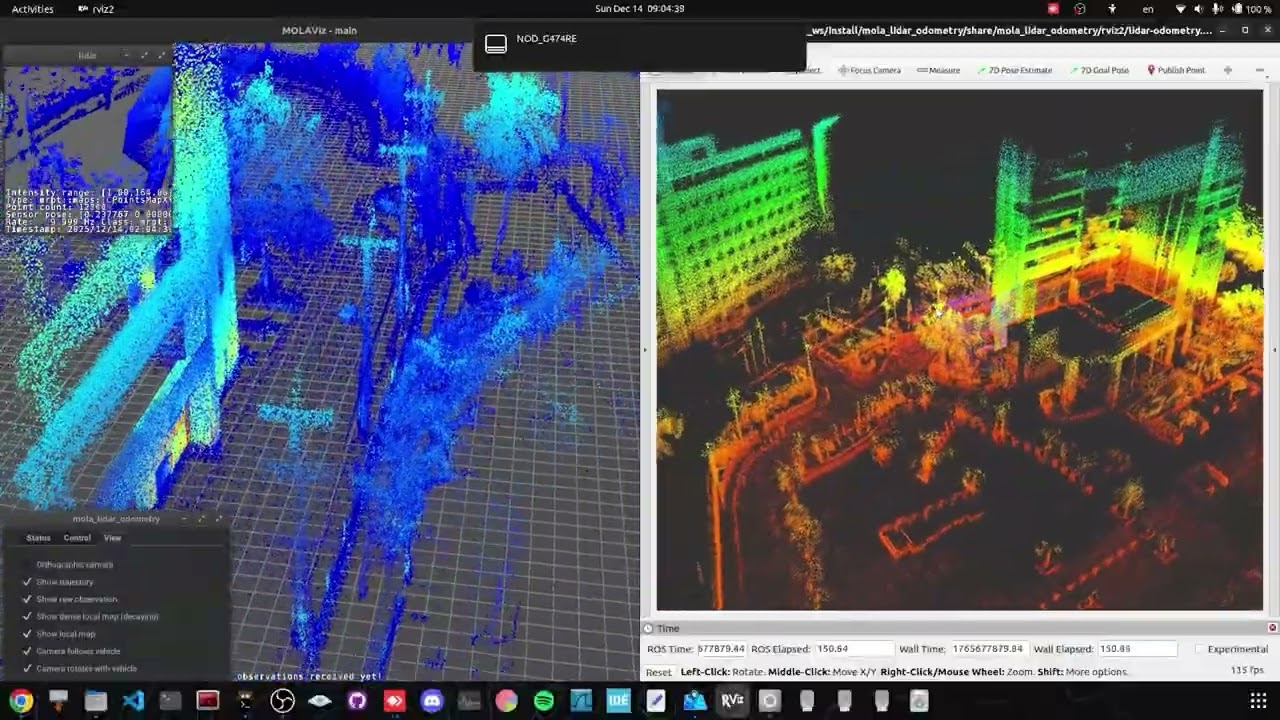The width and height of the screenshot is (1280, 720).
Task: Open the Files manager in the dock
Action: coord(96,701)
